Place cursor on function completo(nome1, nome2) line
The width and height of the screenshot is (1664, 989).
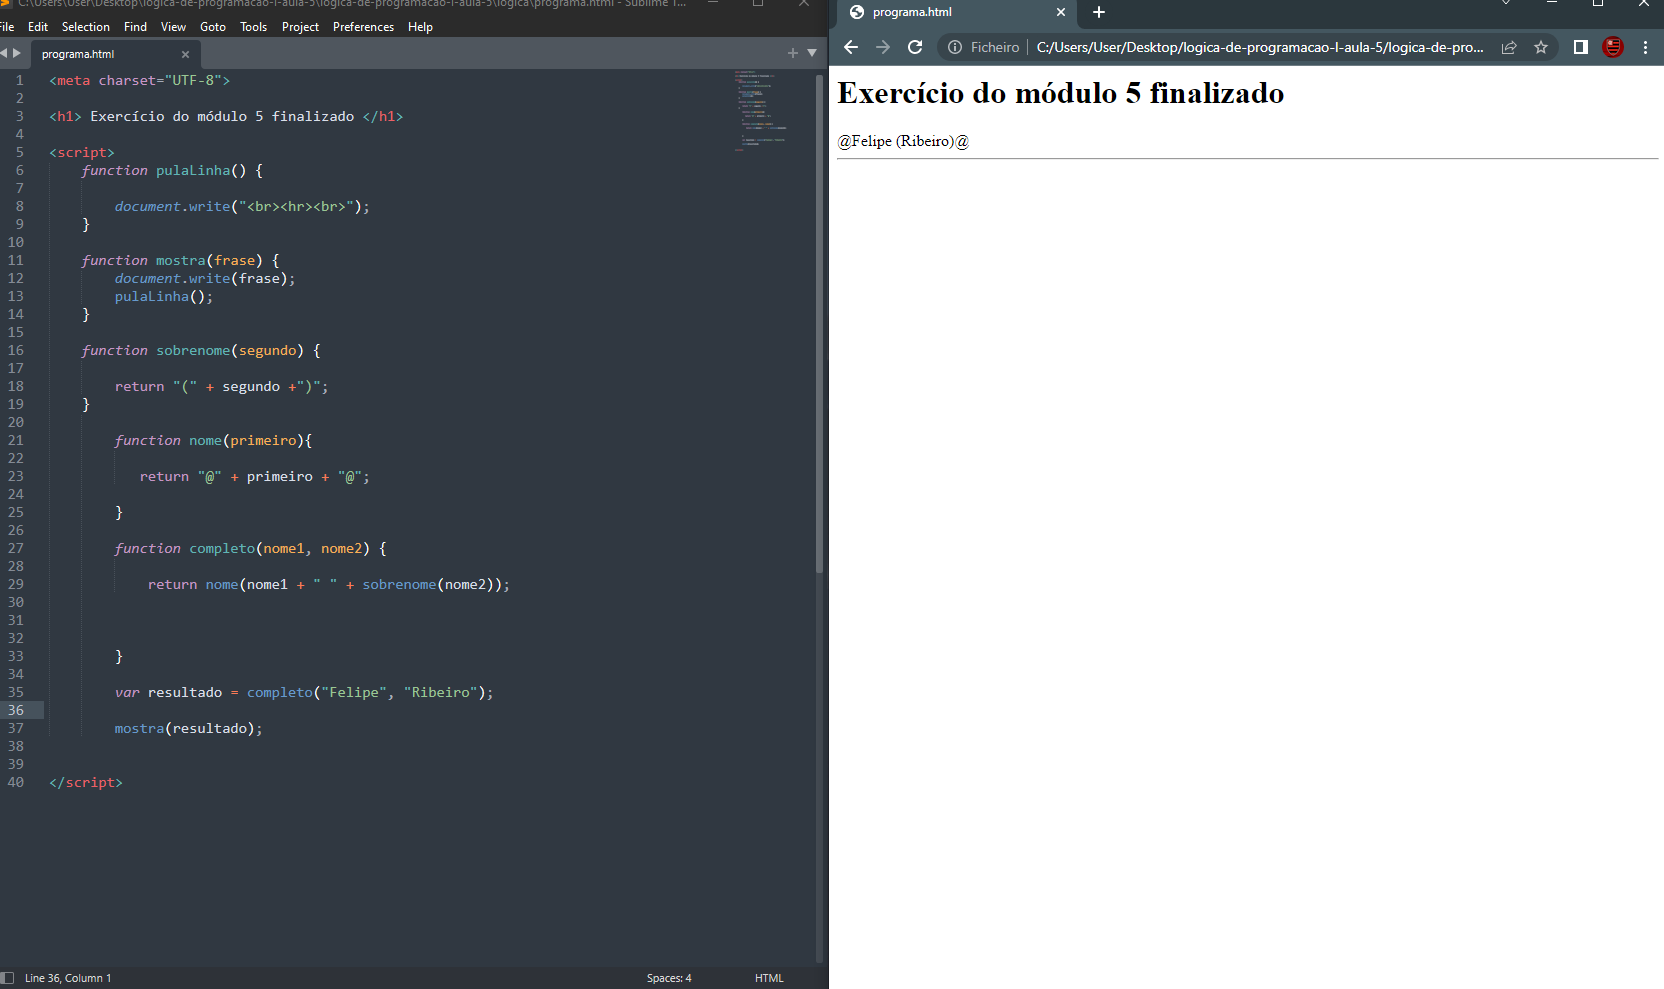pyautogui.click(x=250, y=548)
